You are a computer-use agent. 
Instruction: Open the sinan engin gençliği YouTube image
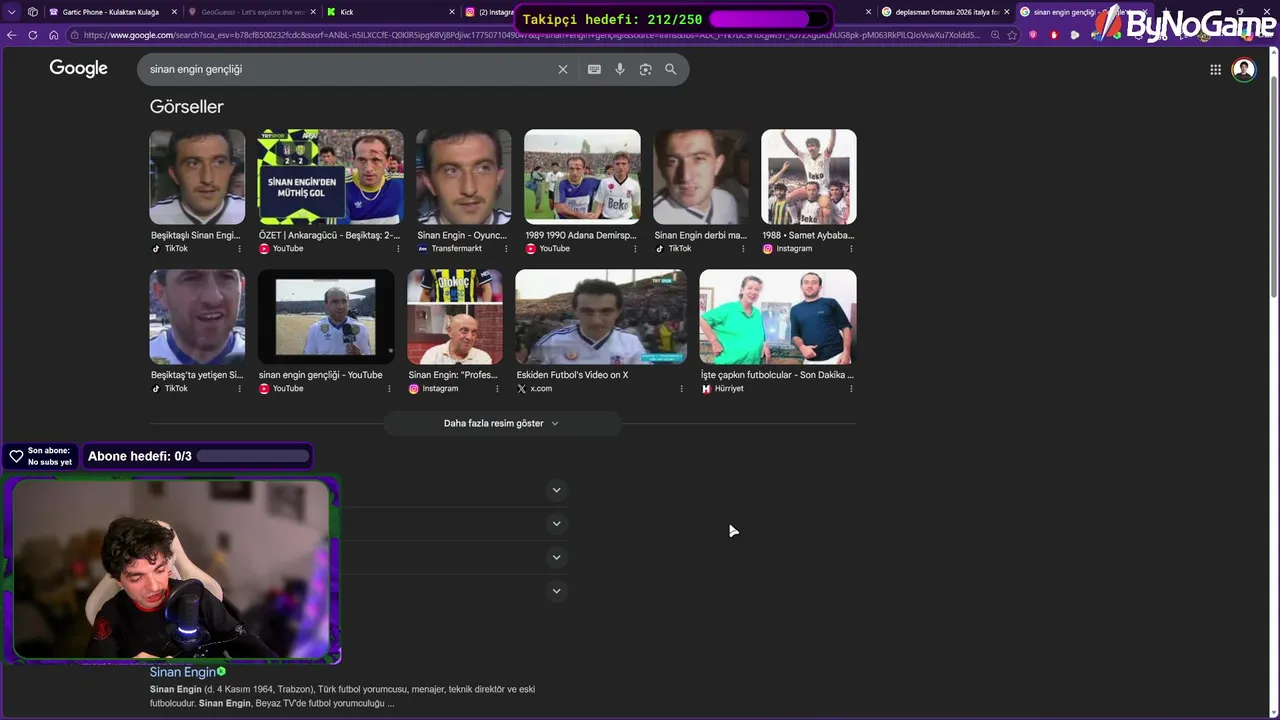click(326, 317)
